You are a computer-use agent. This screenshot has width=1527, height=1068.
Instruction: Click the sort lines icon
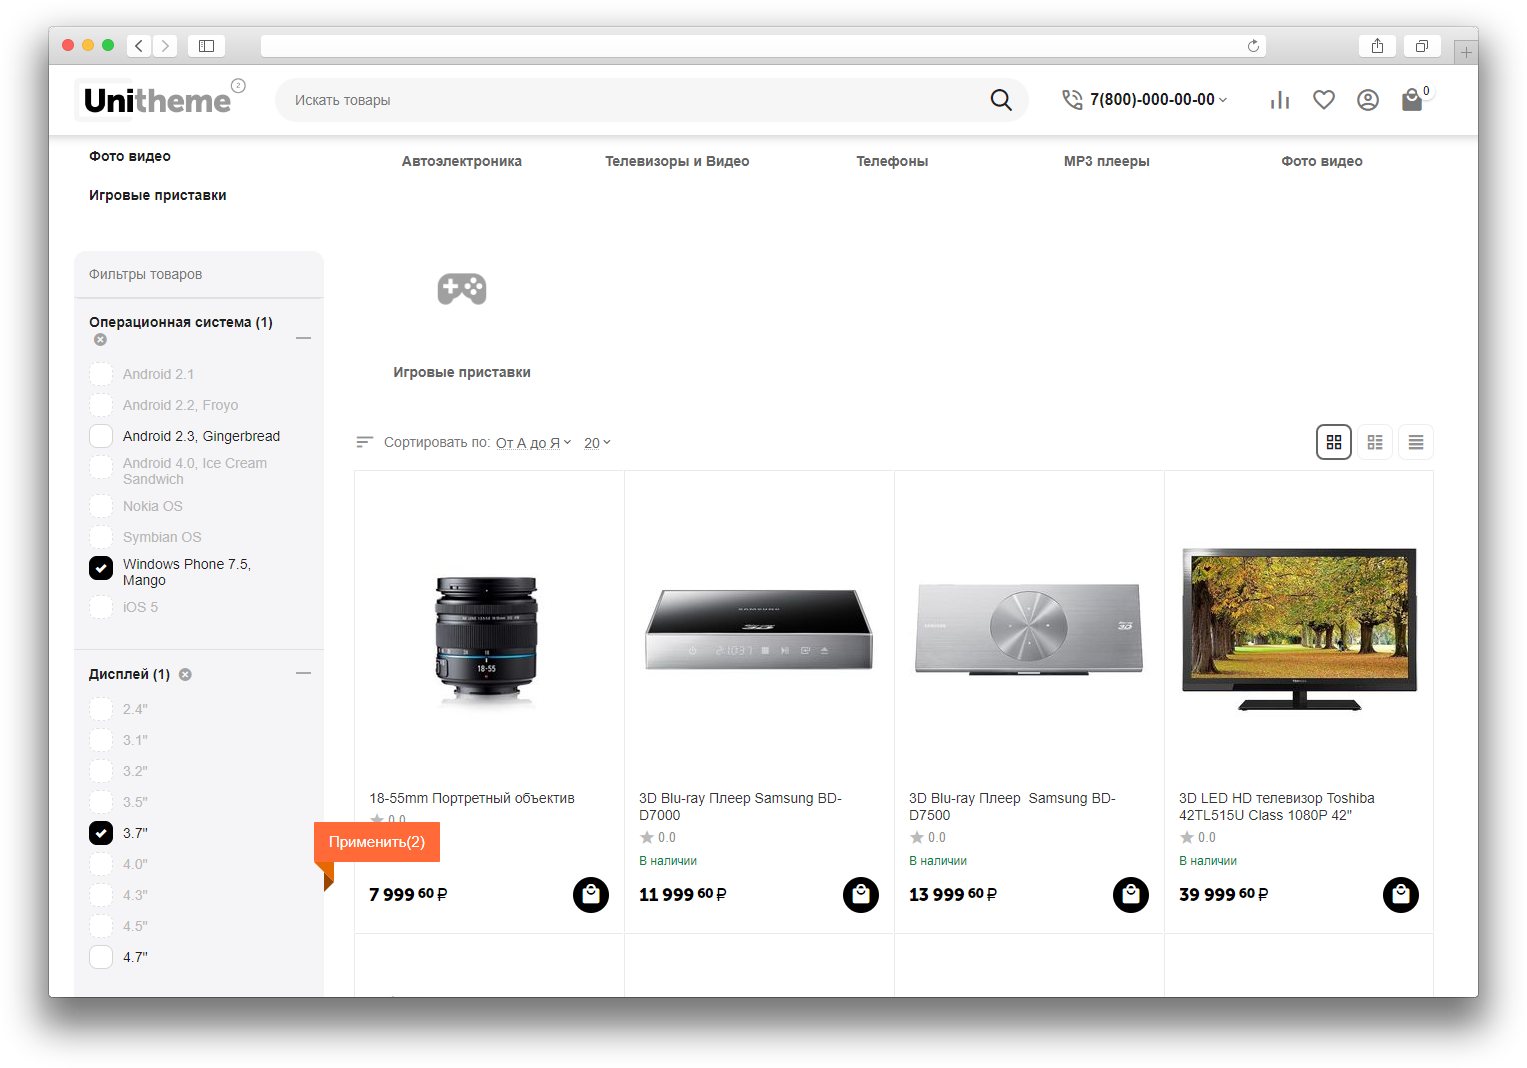coord(365,442)
